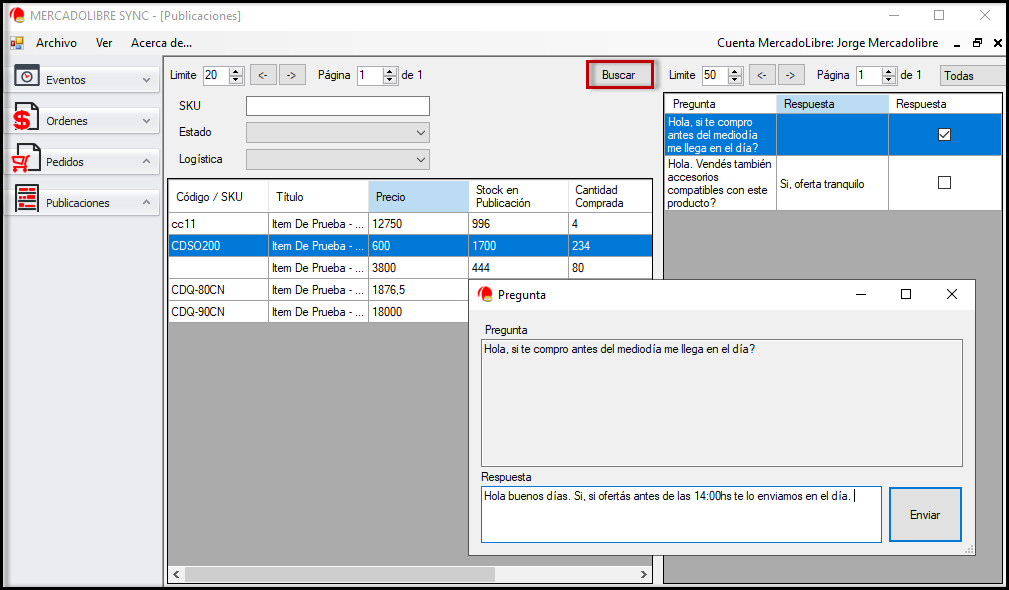This screenshot has height=590, width=1009.
Task: Click the right arrow of horizontal scrollbar
Action: pos(643,574)
